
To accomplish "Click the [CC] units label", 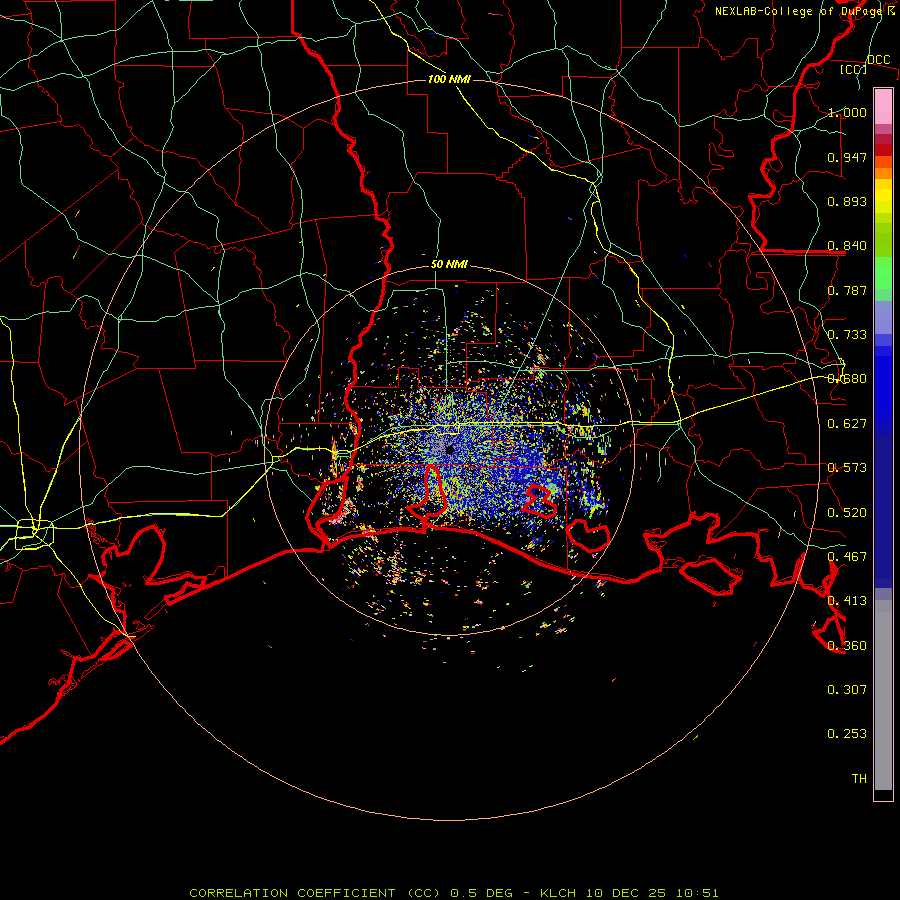I will point(853,69).
